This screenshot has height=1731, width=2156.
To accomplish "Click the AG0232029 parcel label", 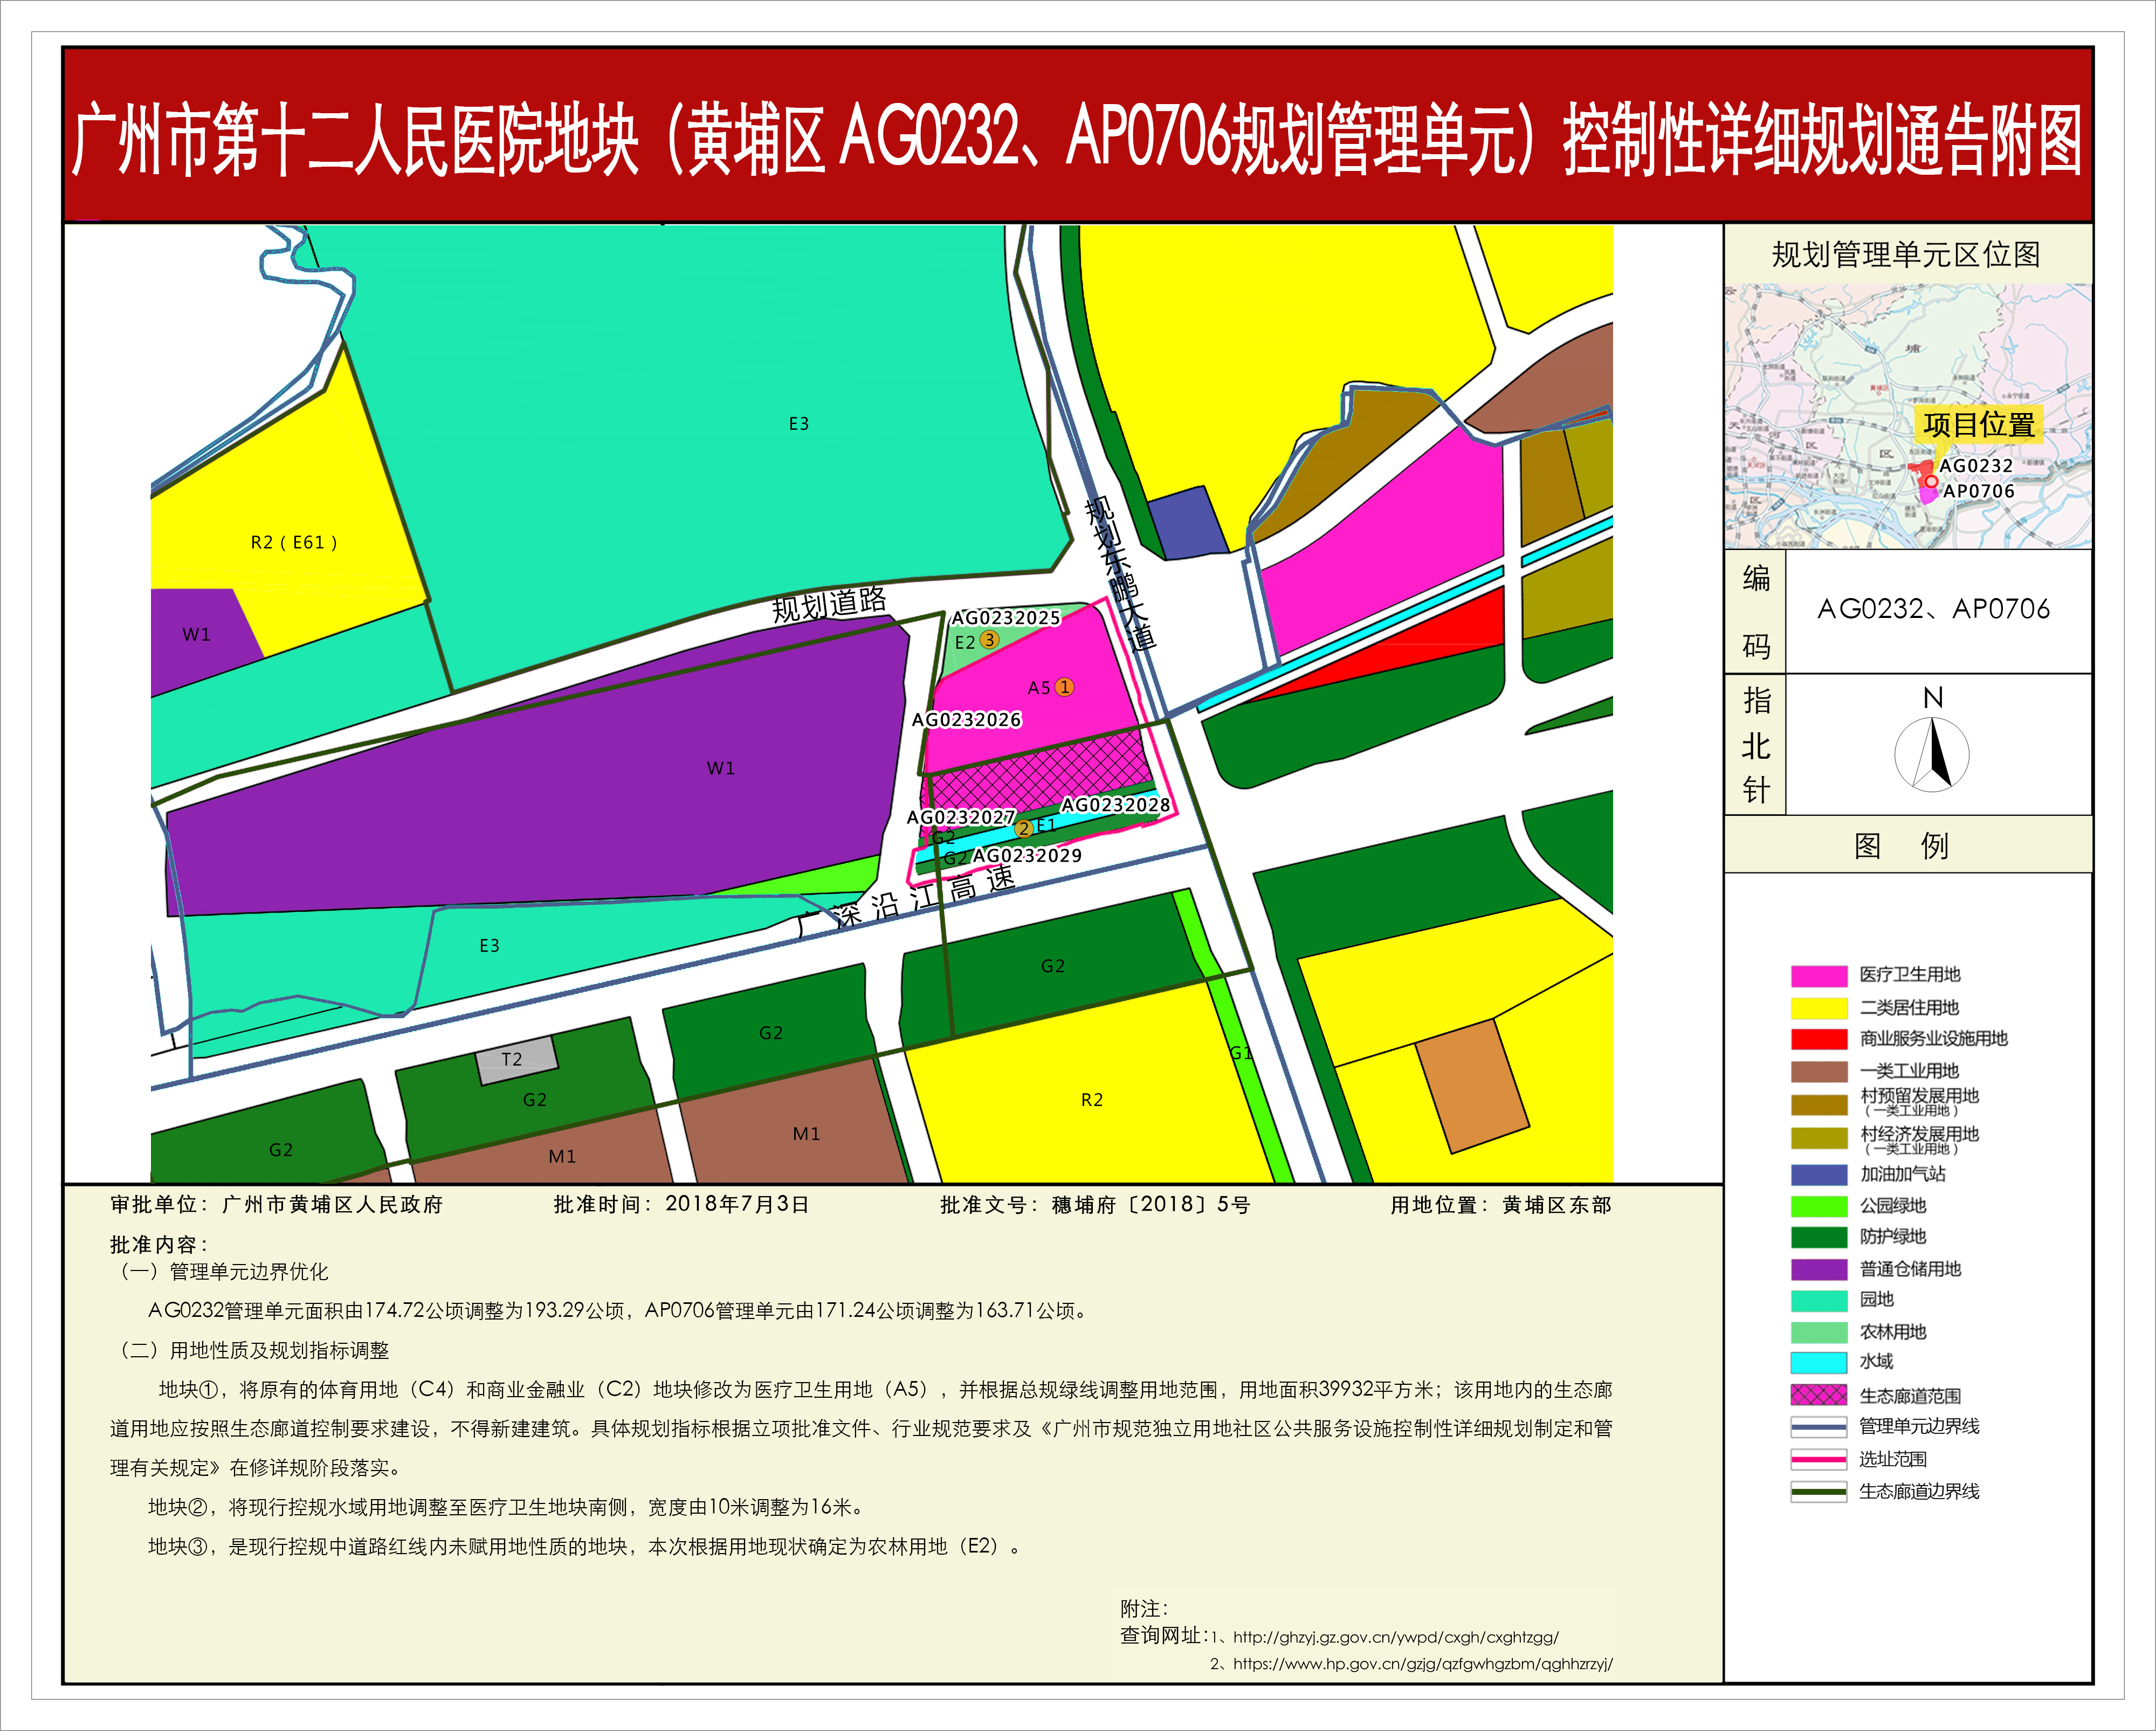I will [x=1027, y=856].
